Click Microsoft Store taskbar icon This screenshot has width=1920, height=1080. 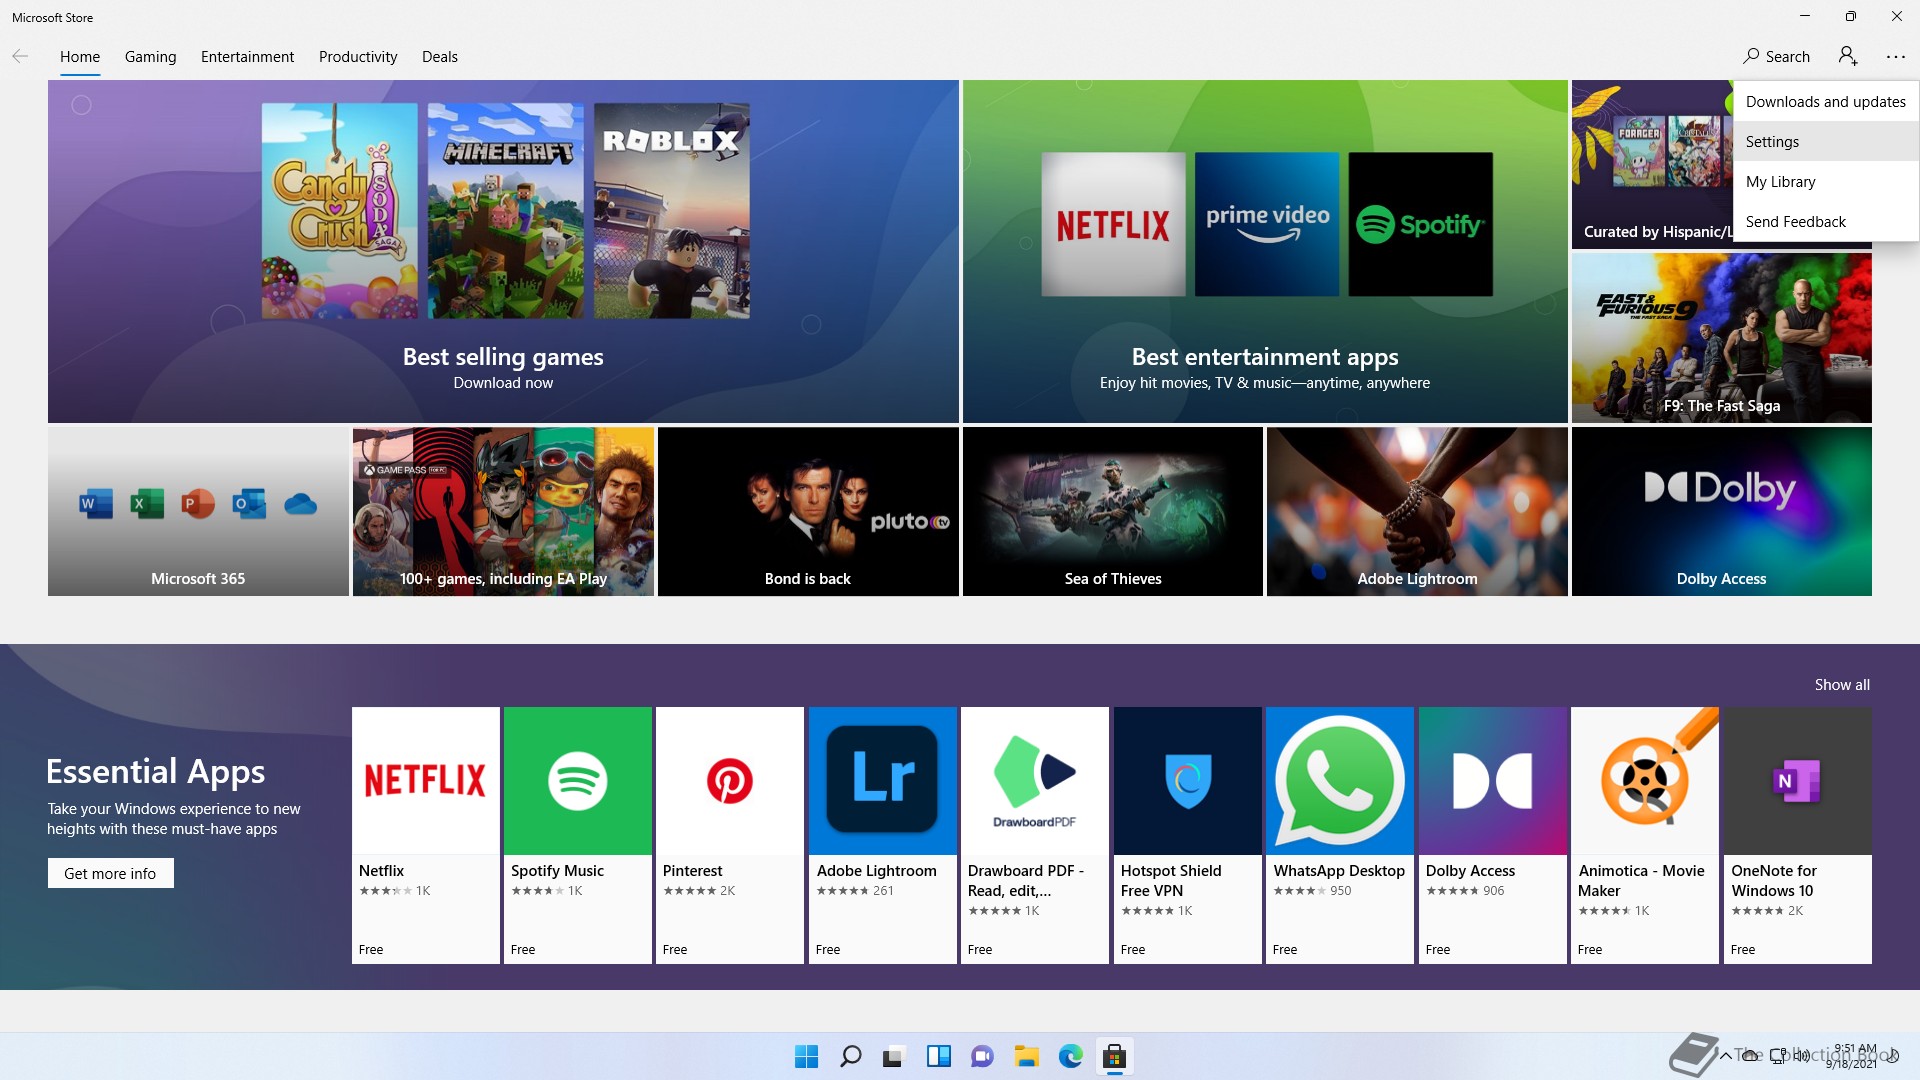1114,1056
